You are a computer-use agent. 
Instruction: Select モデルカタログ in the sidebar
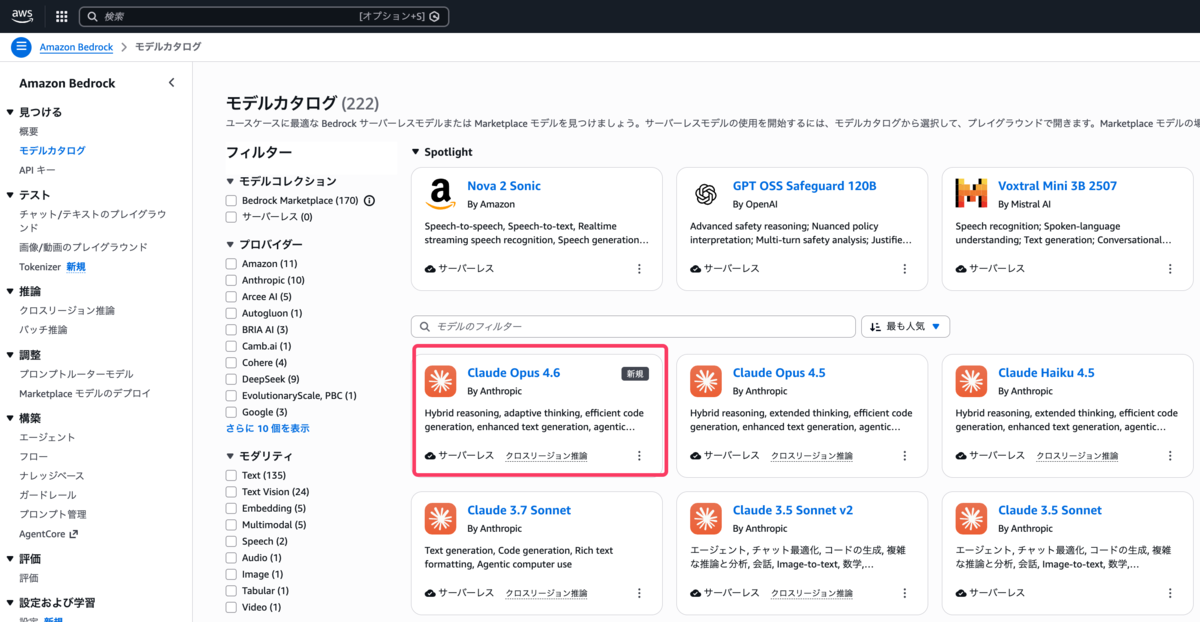click(52, 151)
